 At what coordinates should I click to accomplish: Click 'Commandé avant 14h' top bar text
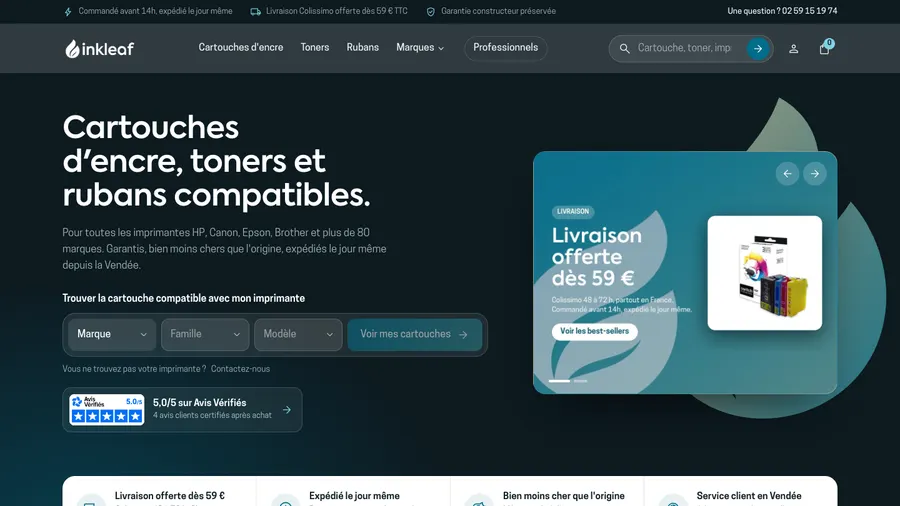[156, 11]
